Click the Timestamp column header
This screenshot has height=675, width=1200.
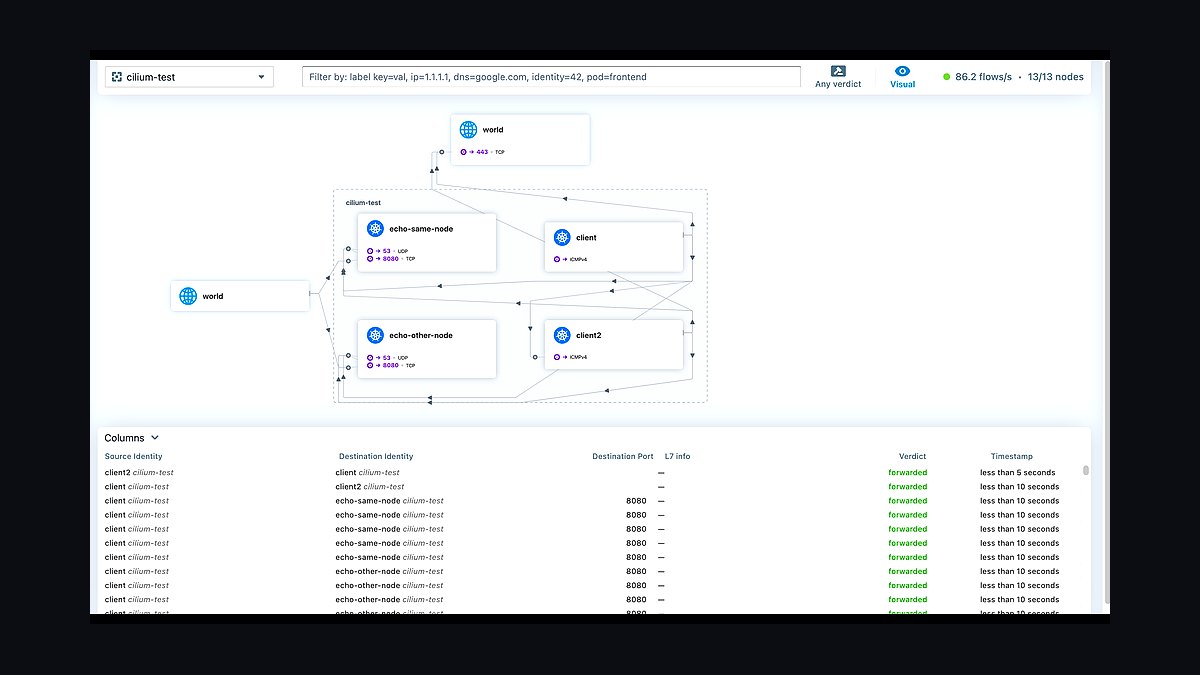[1011, 457]
